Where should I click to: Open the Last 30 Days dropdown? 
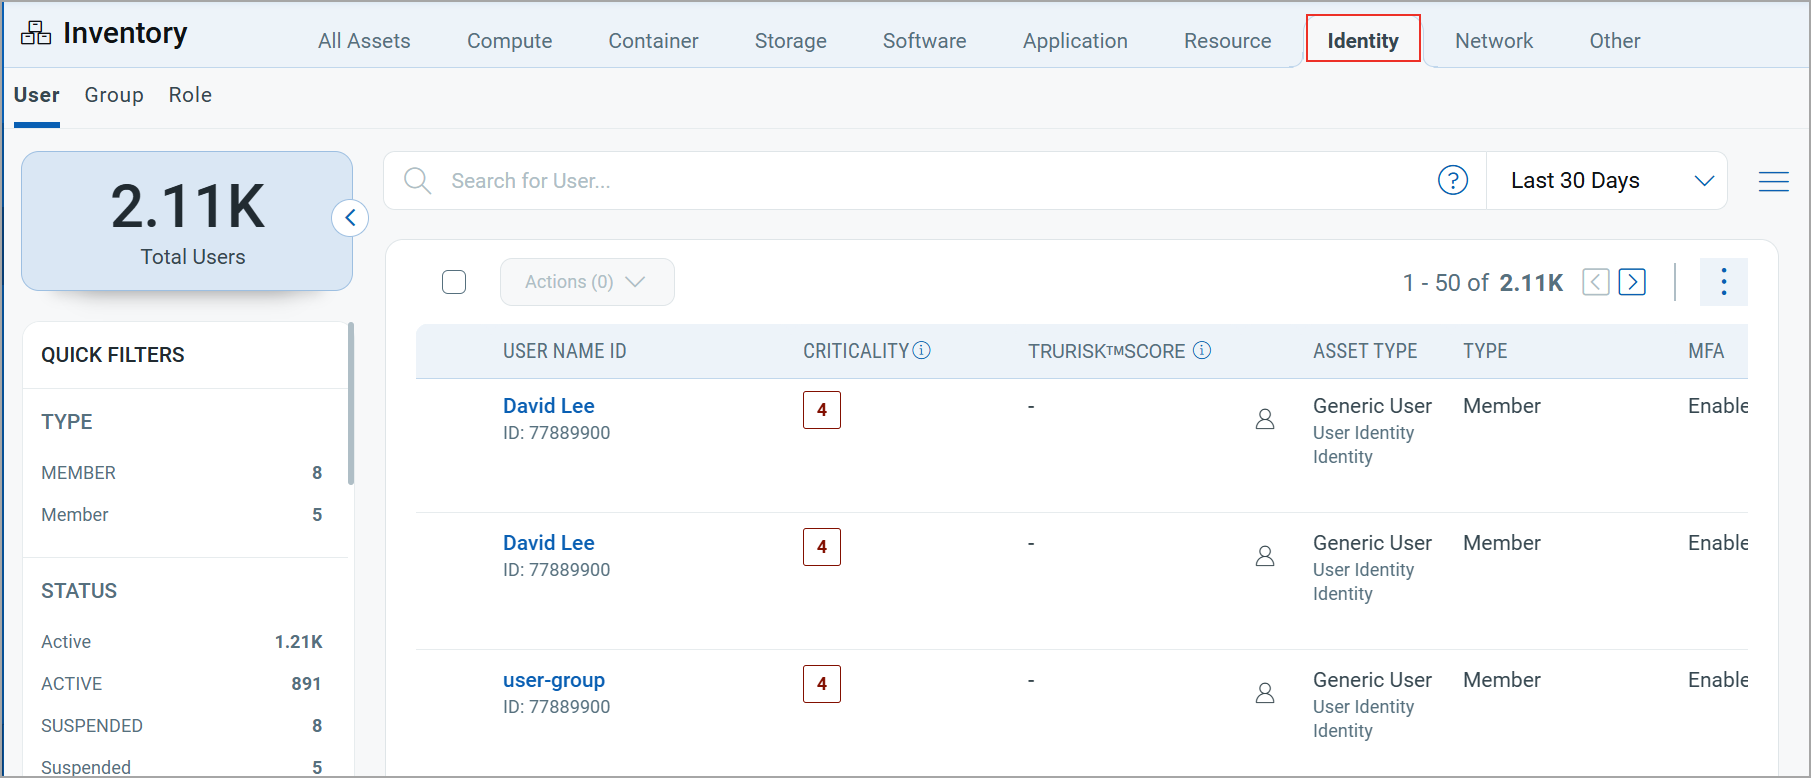(1607, 181)
